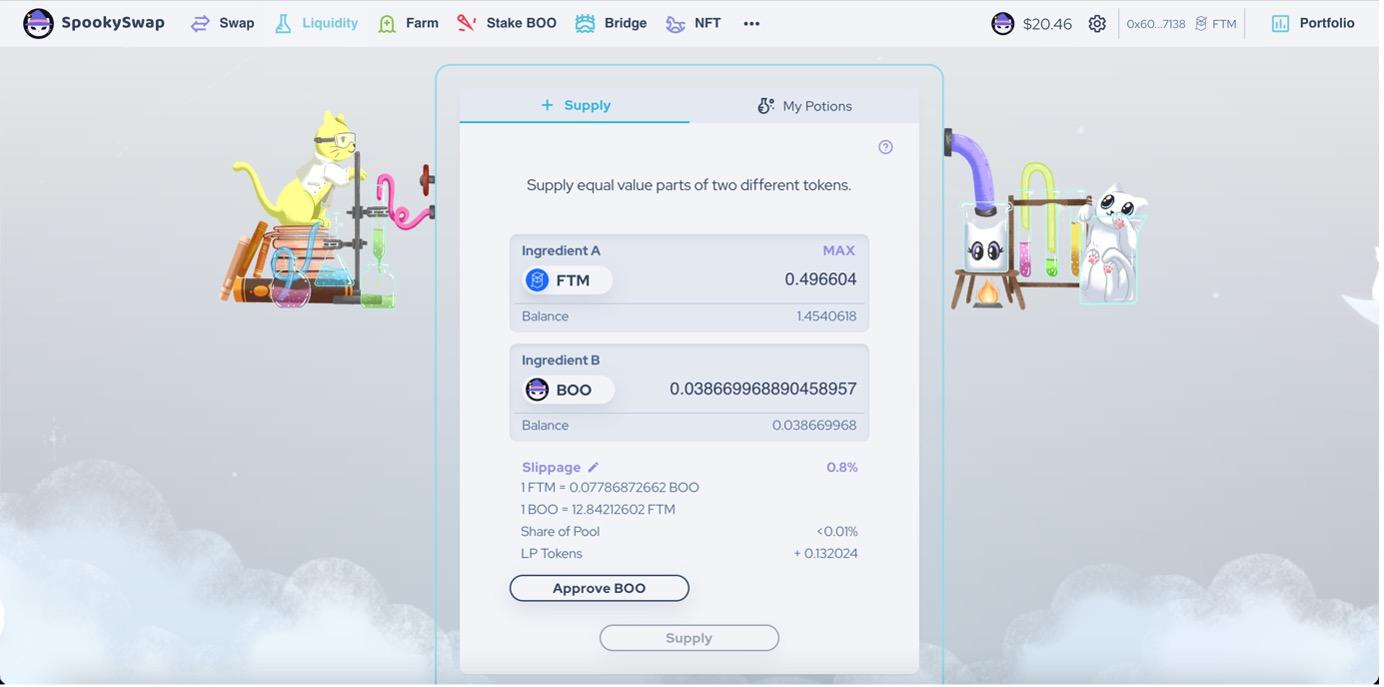Click the Farm sprout icon
Image resolution: width=1384 pixels, height=687 pixels.
(387, 23)
